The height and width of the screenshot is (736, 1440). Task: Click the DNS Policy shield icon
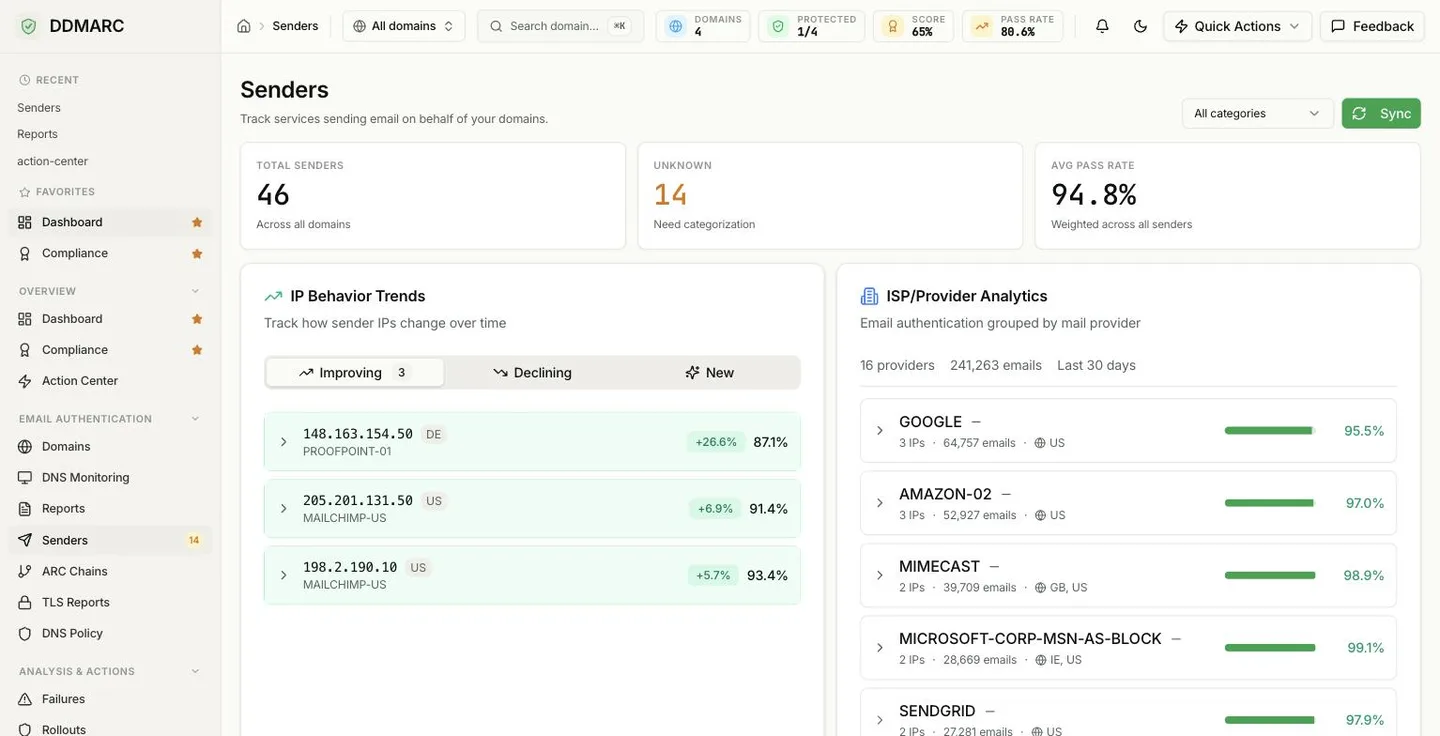pyautogui.click(x=25, y=633)
